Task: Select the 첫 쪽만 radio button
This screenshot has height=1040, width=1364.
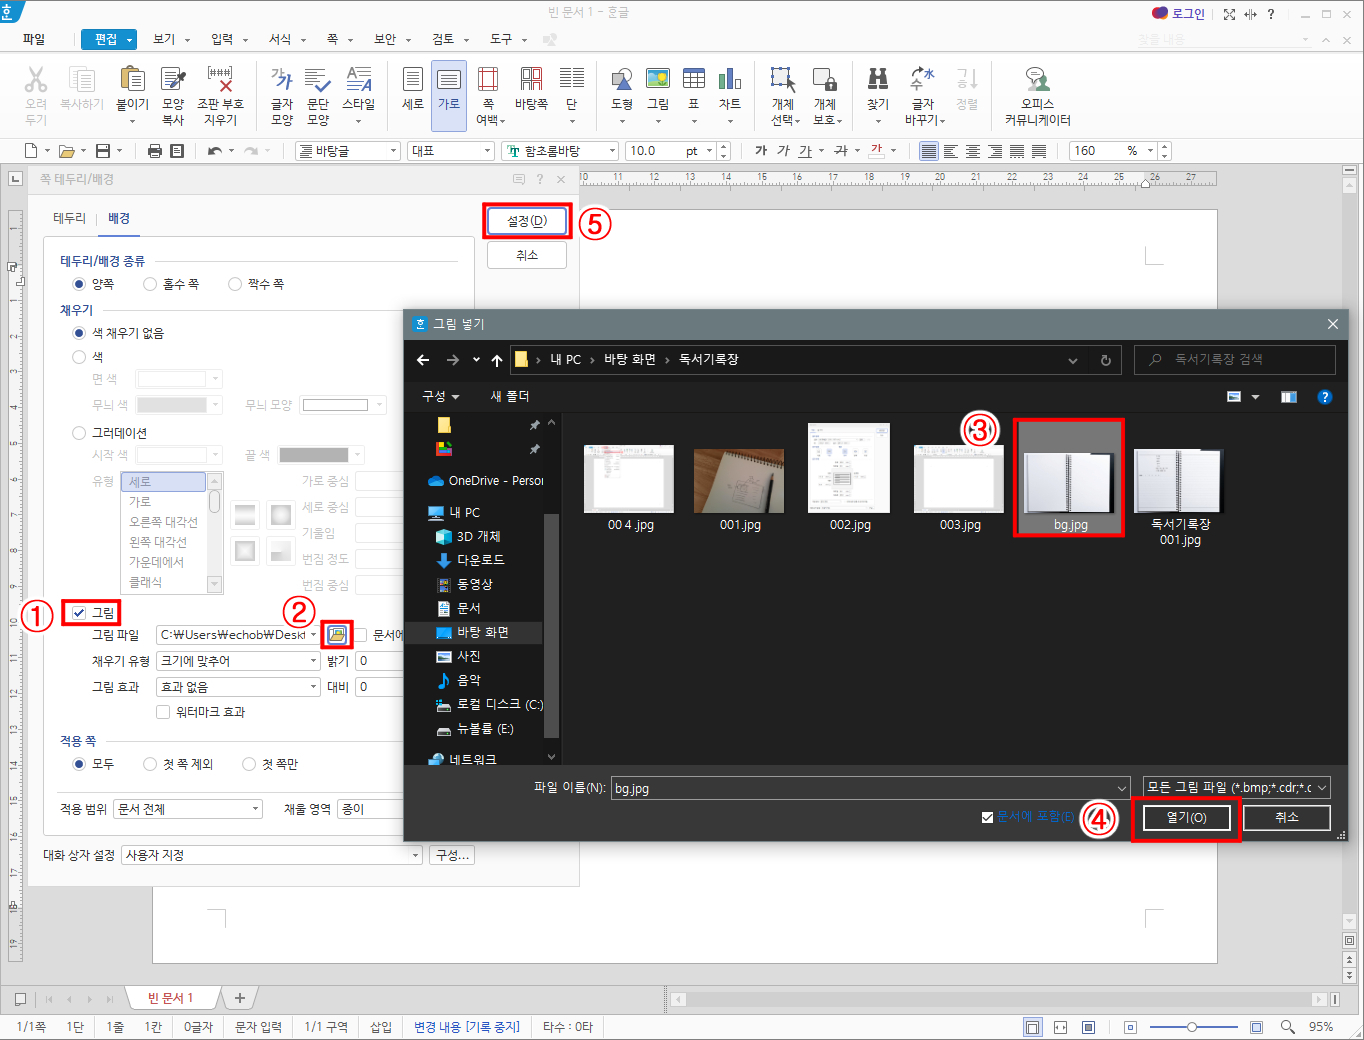Action: tap(249, 764)
